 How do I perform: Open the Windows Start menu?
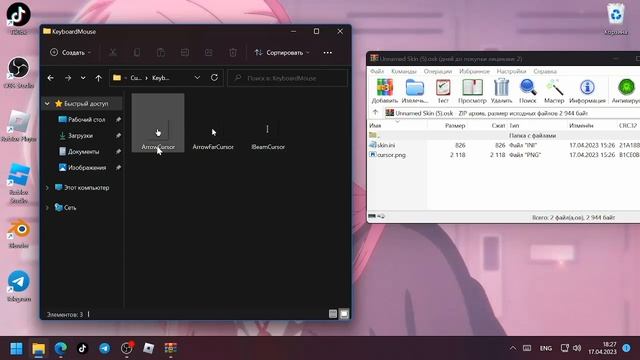coord(16,348)
